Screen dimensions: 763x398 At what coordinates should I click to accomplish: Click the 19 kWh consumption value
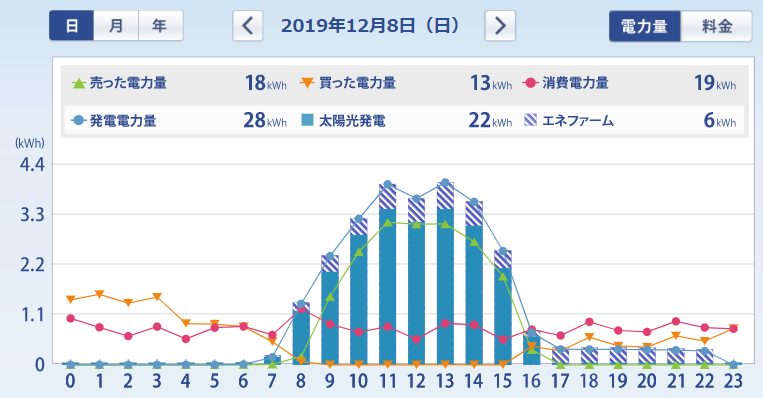tap(715, 83)
